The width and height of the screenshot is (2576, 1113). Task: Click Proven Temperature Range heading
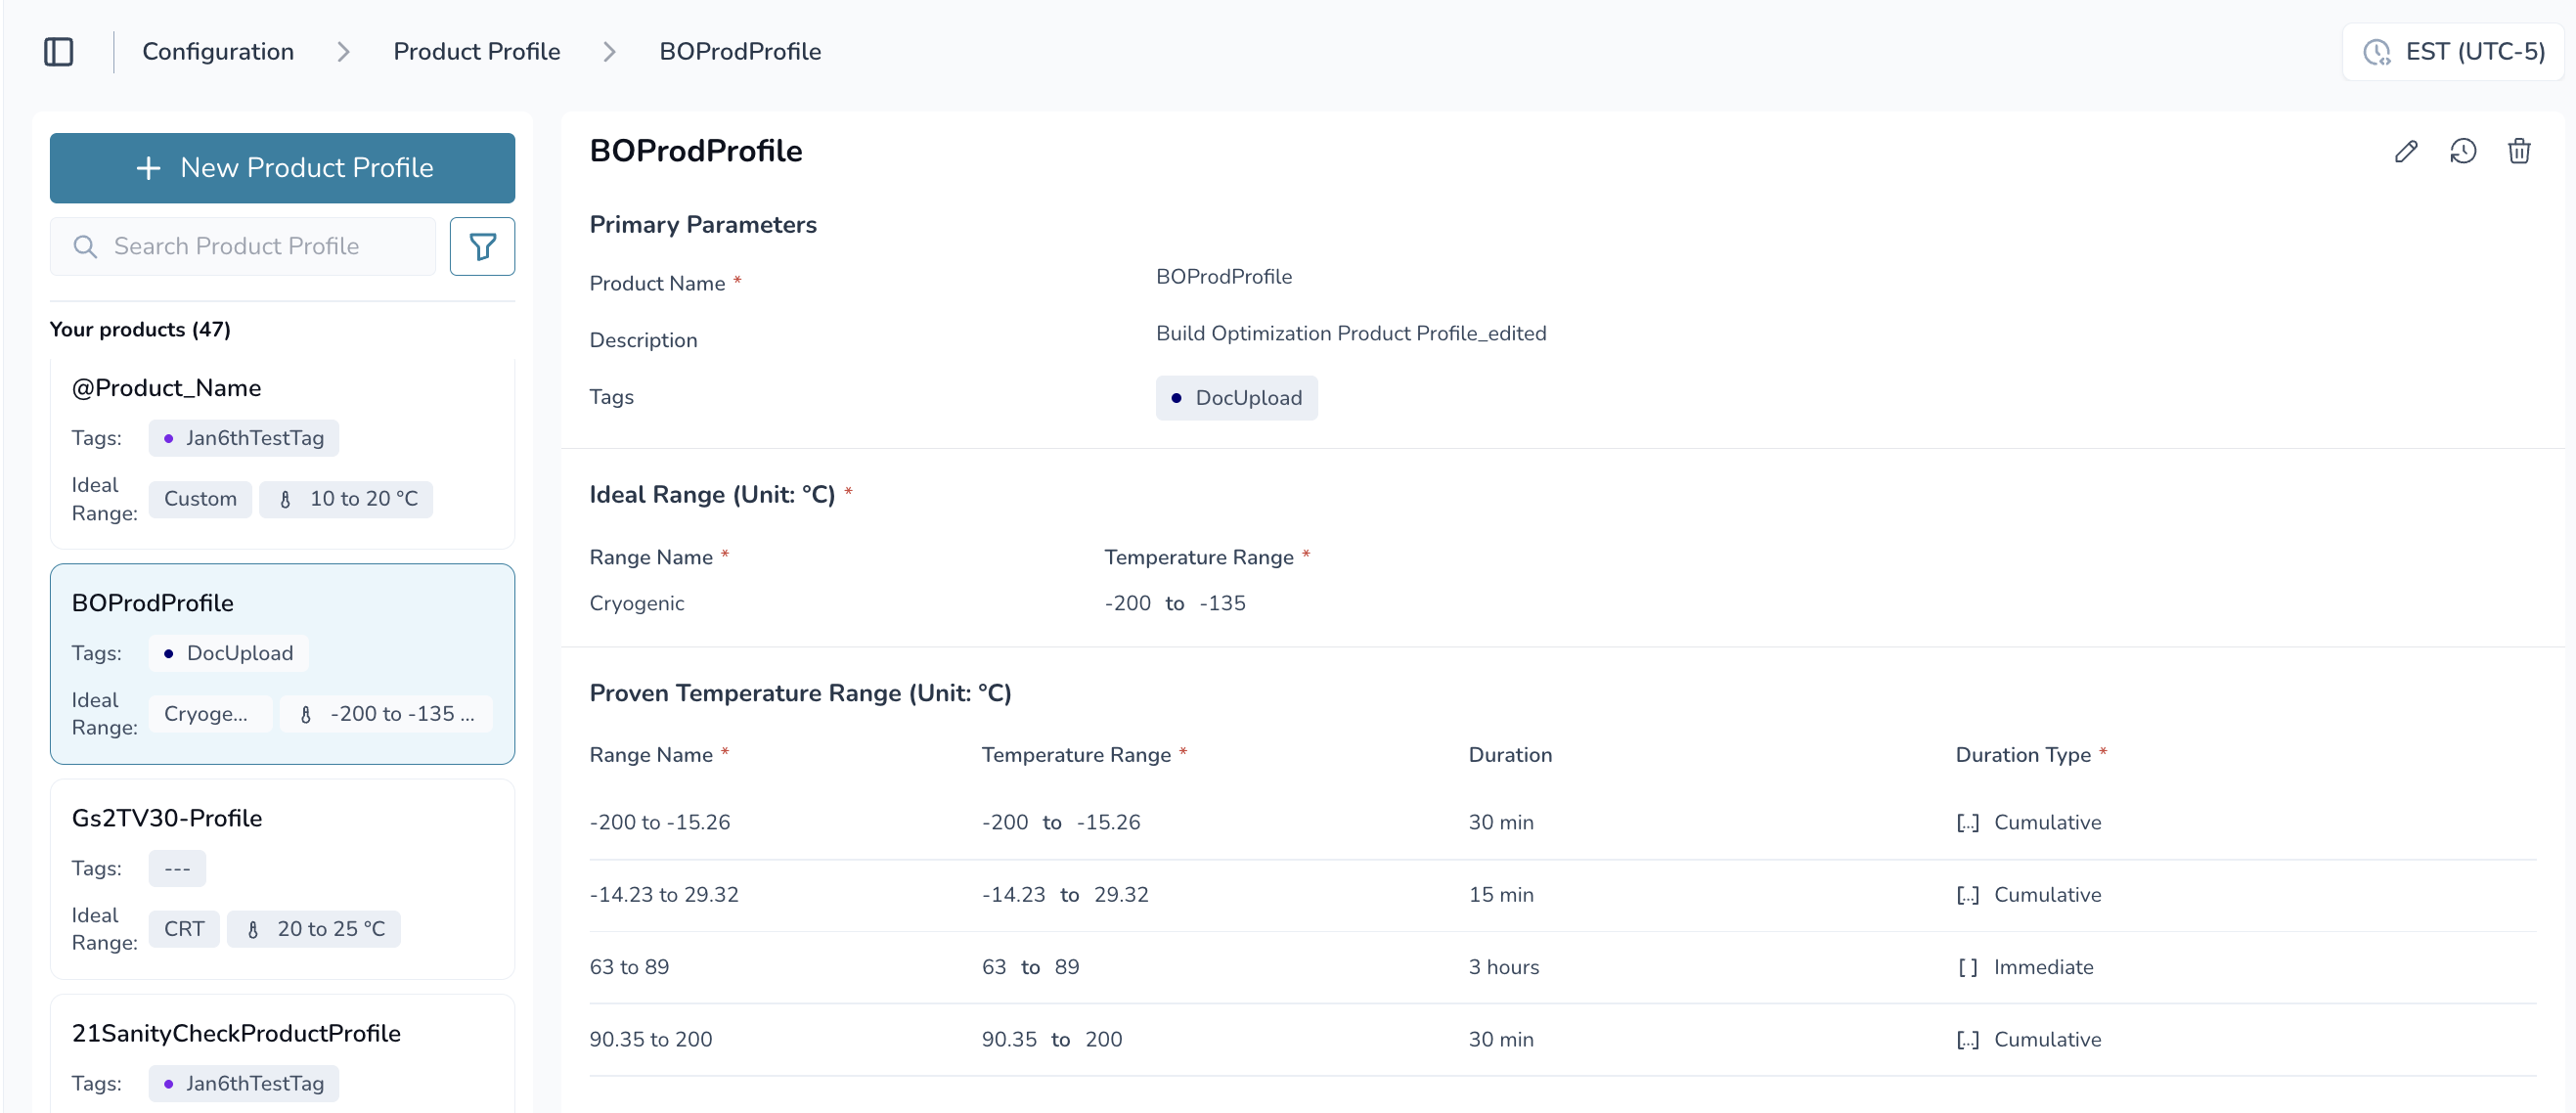[x=800, y=693]
